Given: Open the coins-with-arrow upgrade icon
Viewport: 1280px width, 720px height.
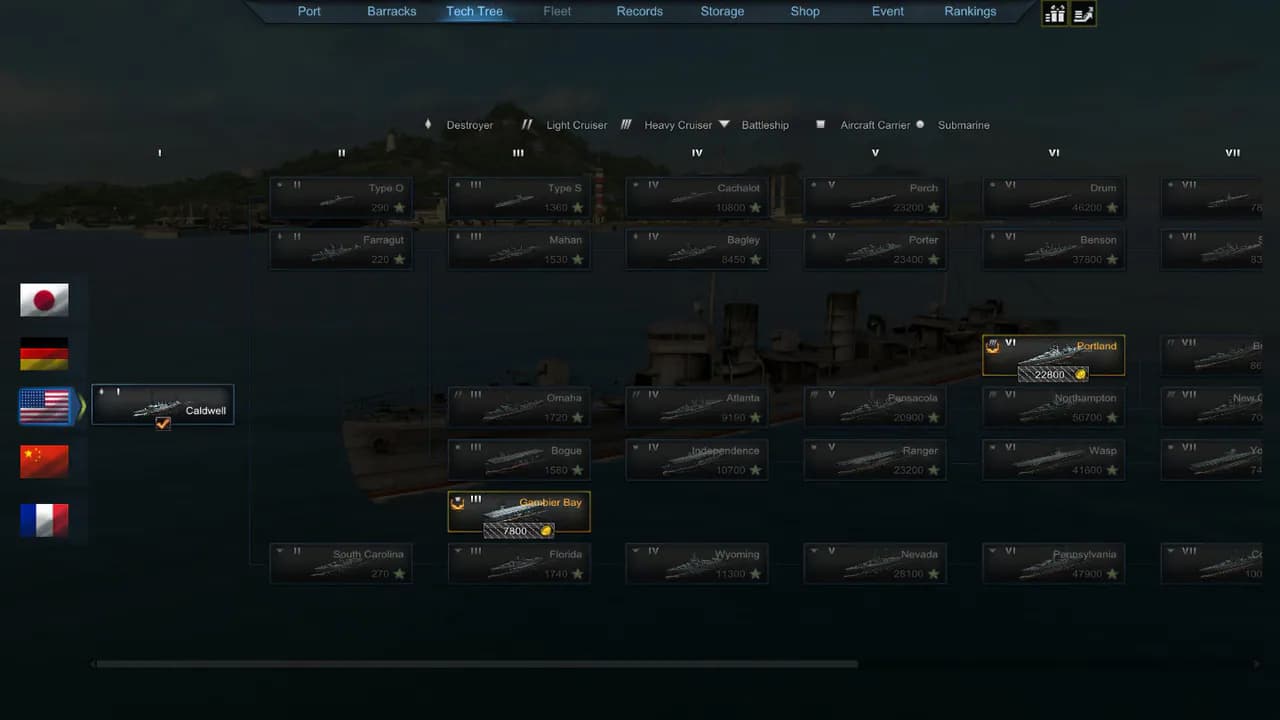Looking at the screenshot, I should 1083,13.
